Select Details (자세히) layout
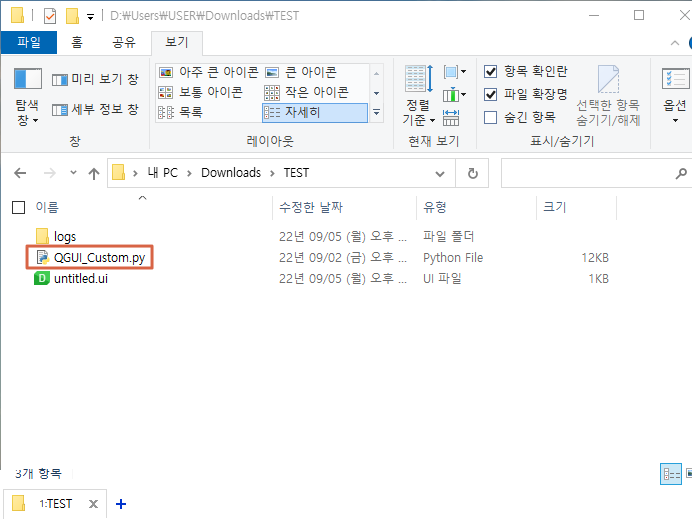Viewport: 692px width, 520px height. [x=315, y=113]
